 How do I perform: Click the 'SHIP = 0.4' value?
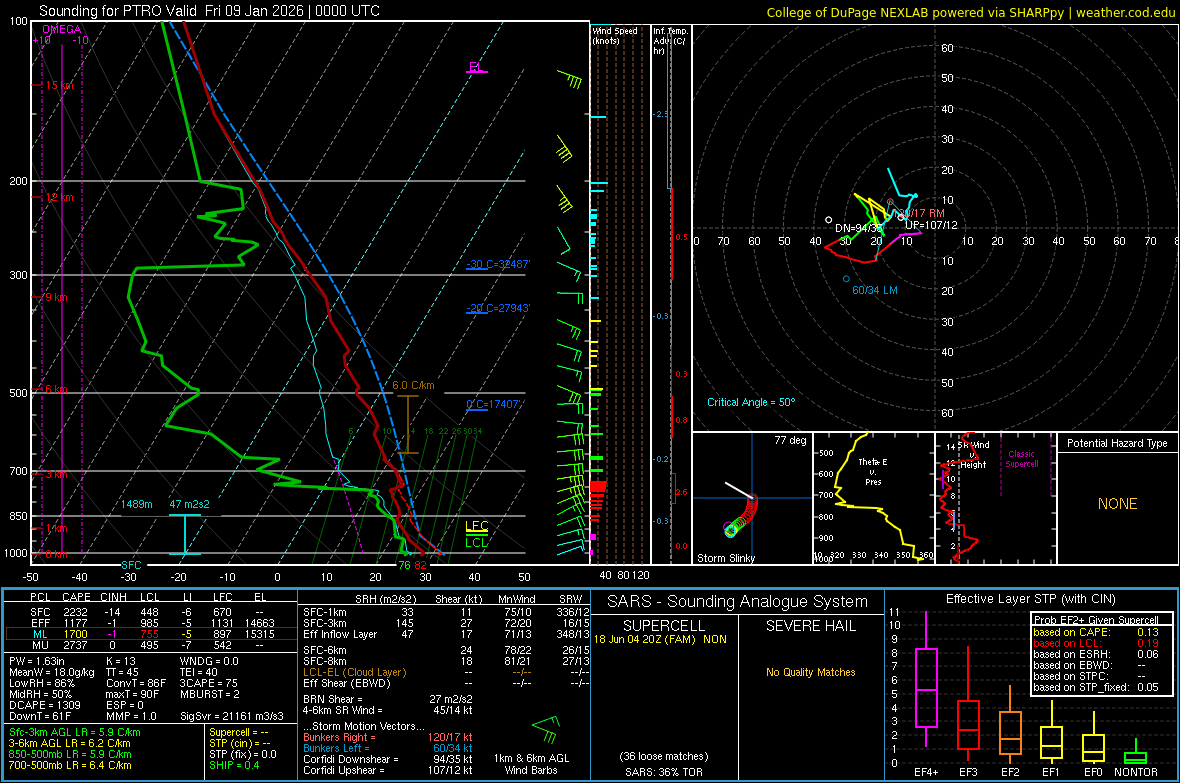pyautogui.click(x=234, y=765)
